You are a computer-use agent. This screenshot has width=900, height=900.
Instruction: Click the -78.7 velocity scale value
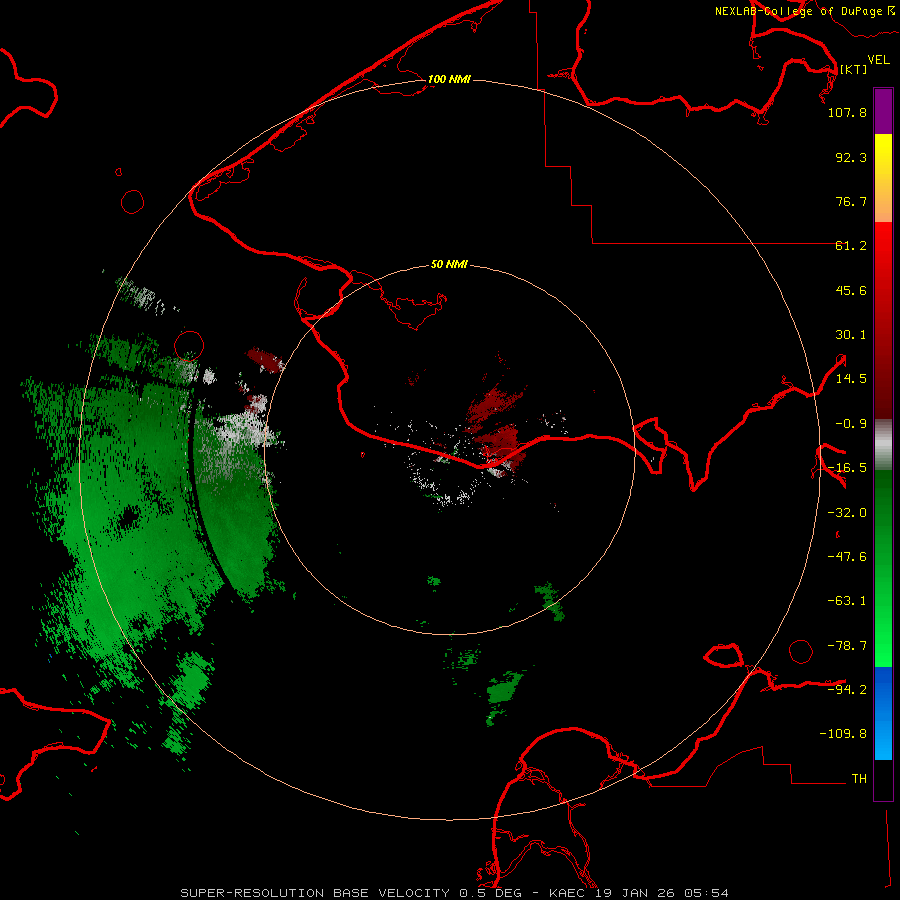847,646
